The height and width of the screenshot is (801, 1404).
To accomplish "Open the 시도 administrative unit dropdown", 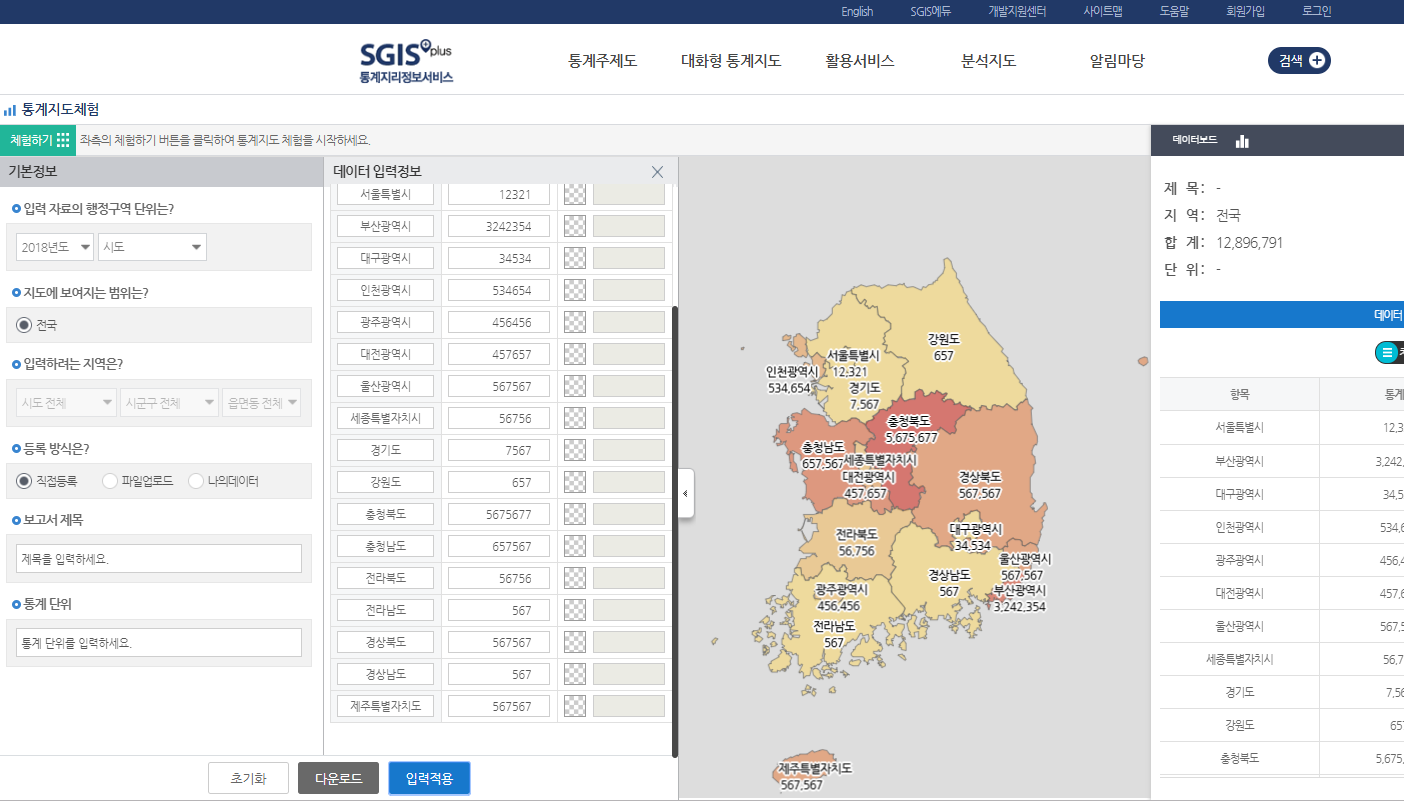I will pos(151,246).
